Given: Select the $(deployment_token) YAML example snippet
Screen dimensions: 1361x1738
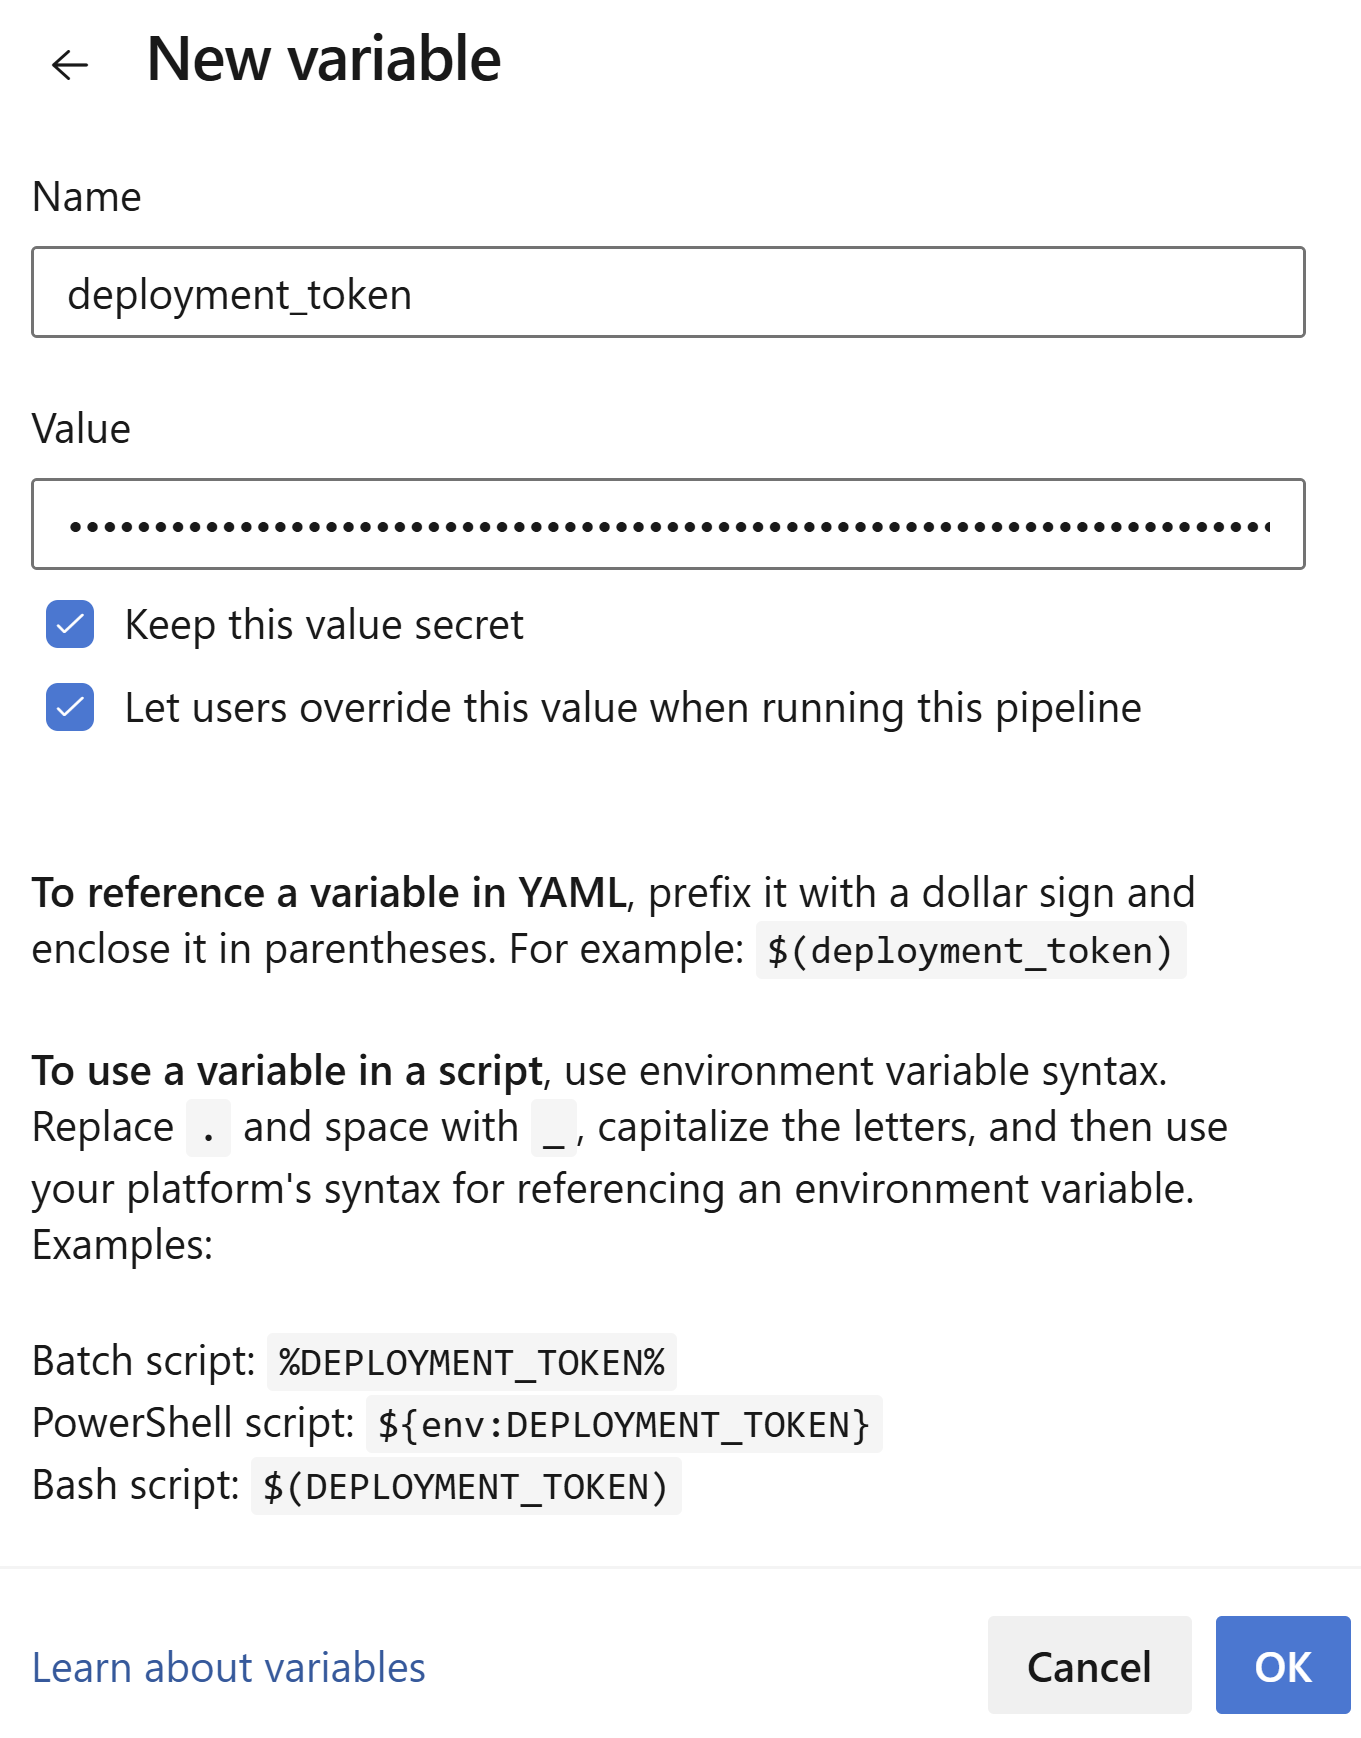Looking at the screenshot, I should click(x=970, y=950).
